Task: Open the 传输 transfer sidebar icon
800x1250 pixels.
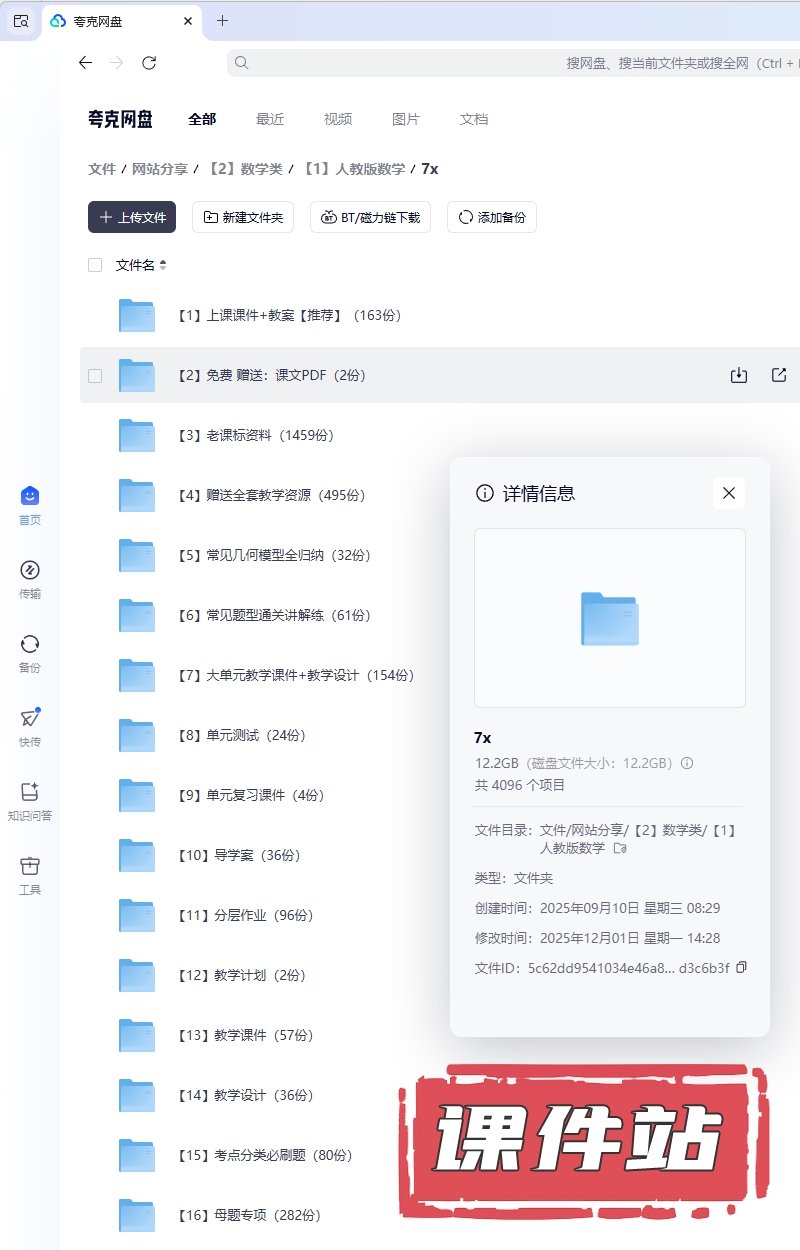Action: point(30,571)
